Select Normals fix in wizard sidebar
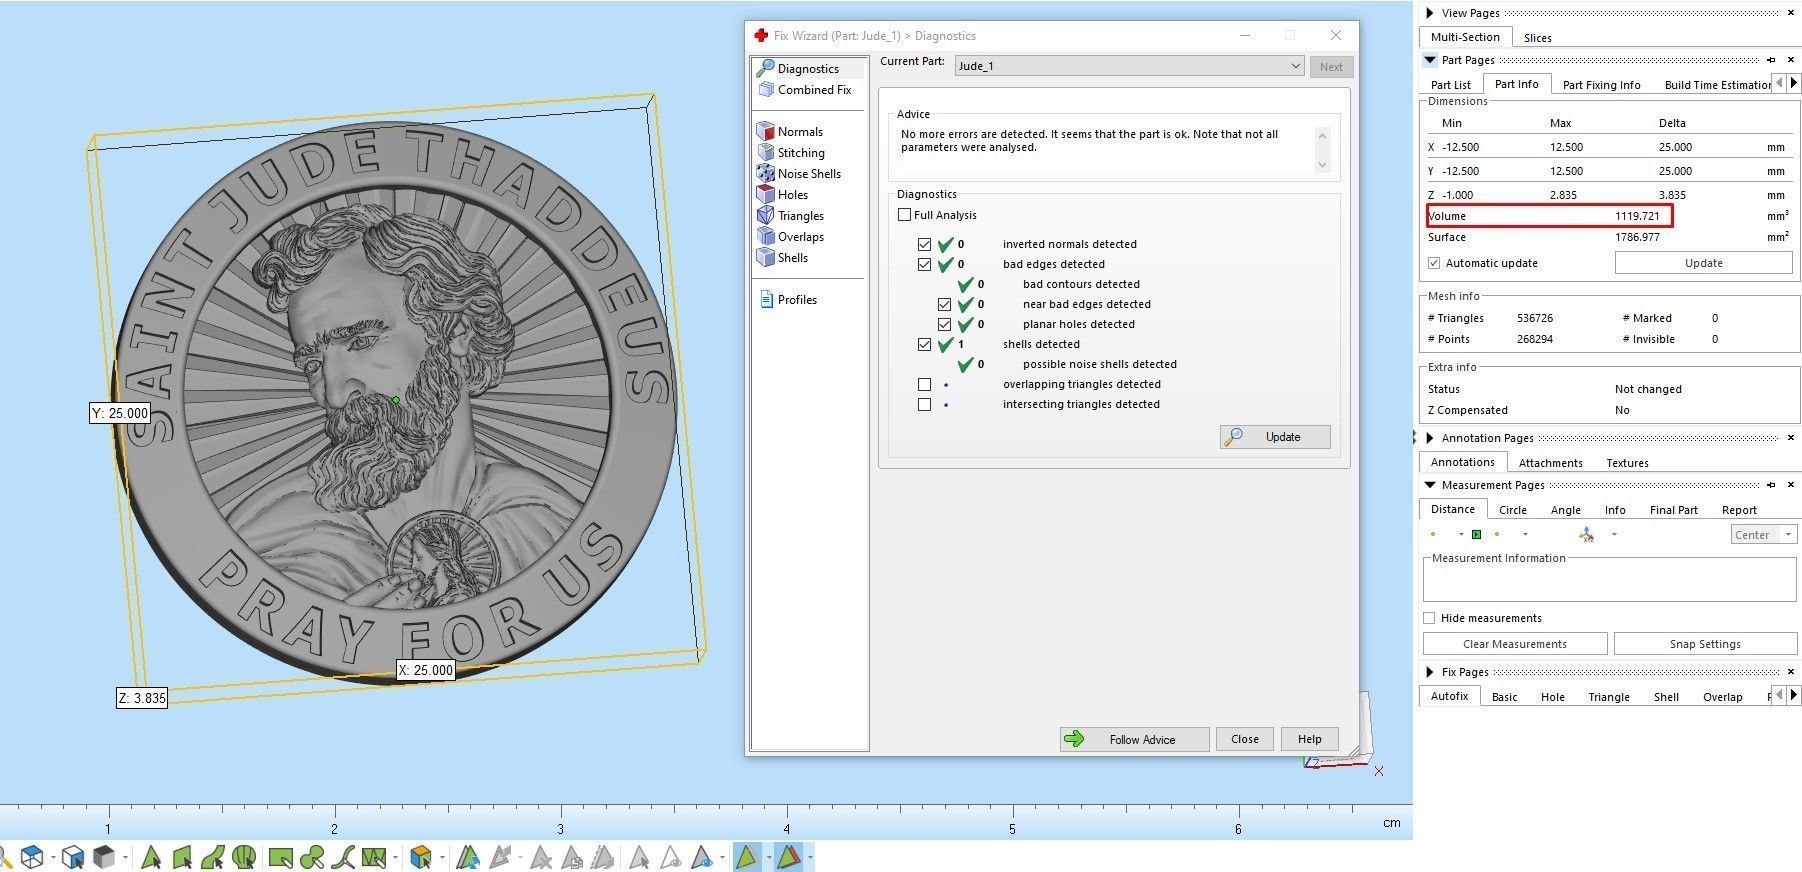1802x872 pixels. click(x=790, y=131)
